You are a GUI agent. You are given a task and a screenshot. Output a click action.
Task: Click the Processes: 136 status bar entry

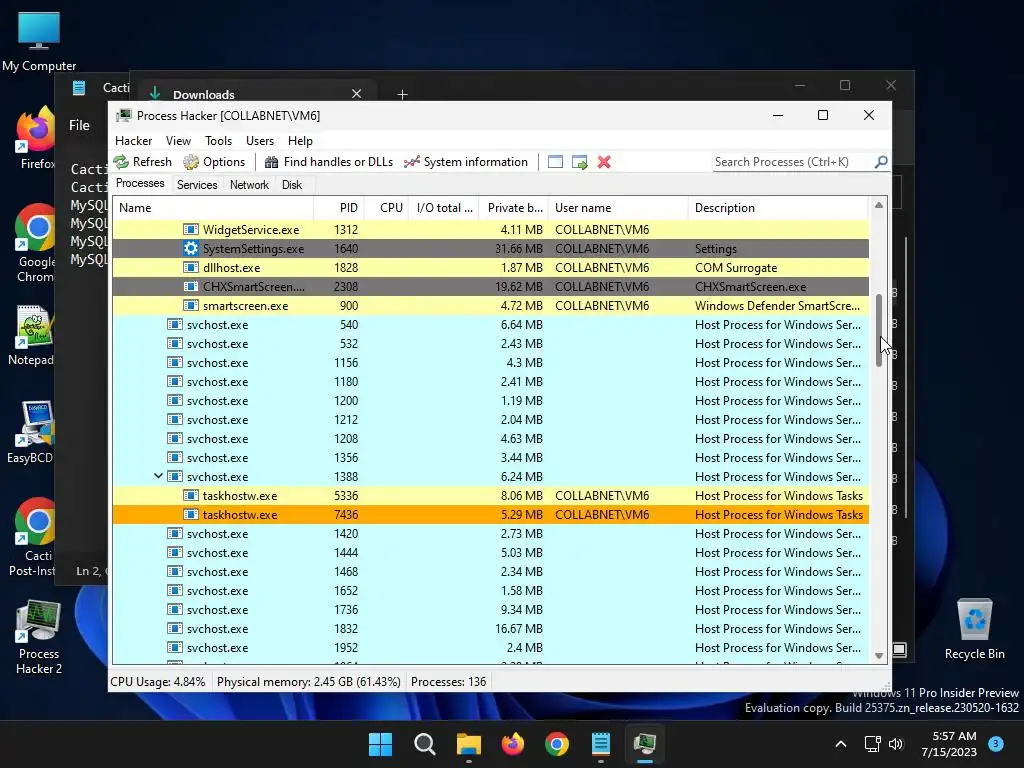(448, 682)
